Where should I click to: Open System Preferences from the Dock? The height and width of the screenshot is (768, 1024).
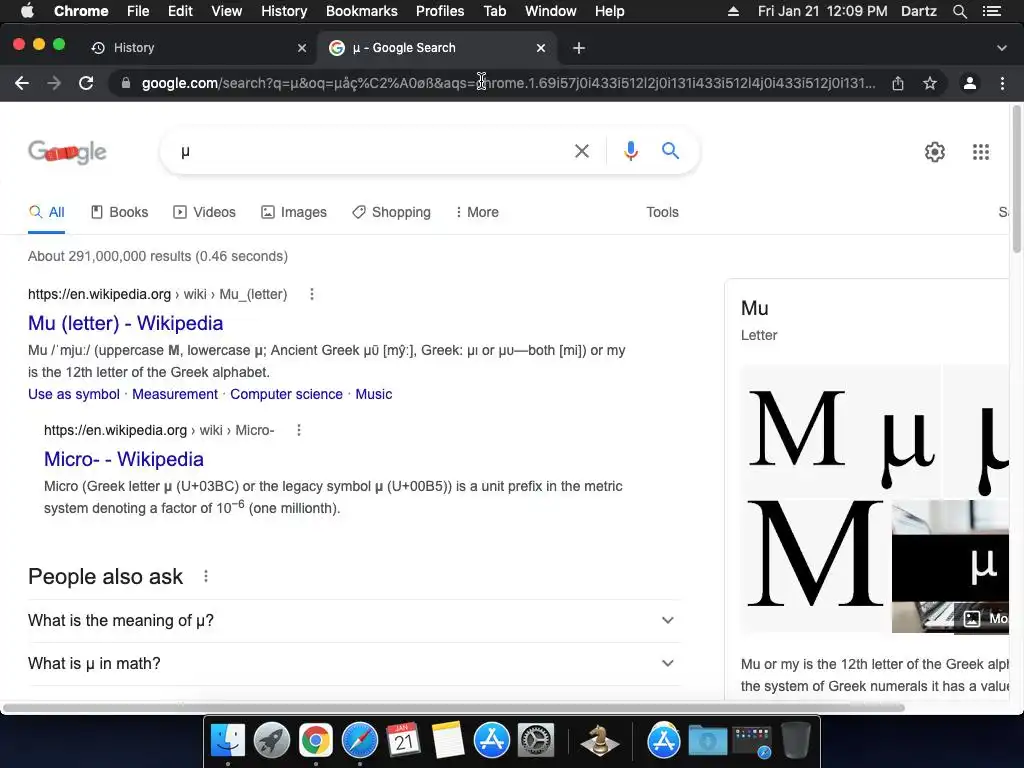coord(536,741)
